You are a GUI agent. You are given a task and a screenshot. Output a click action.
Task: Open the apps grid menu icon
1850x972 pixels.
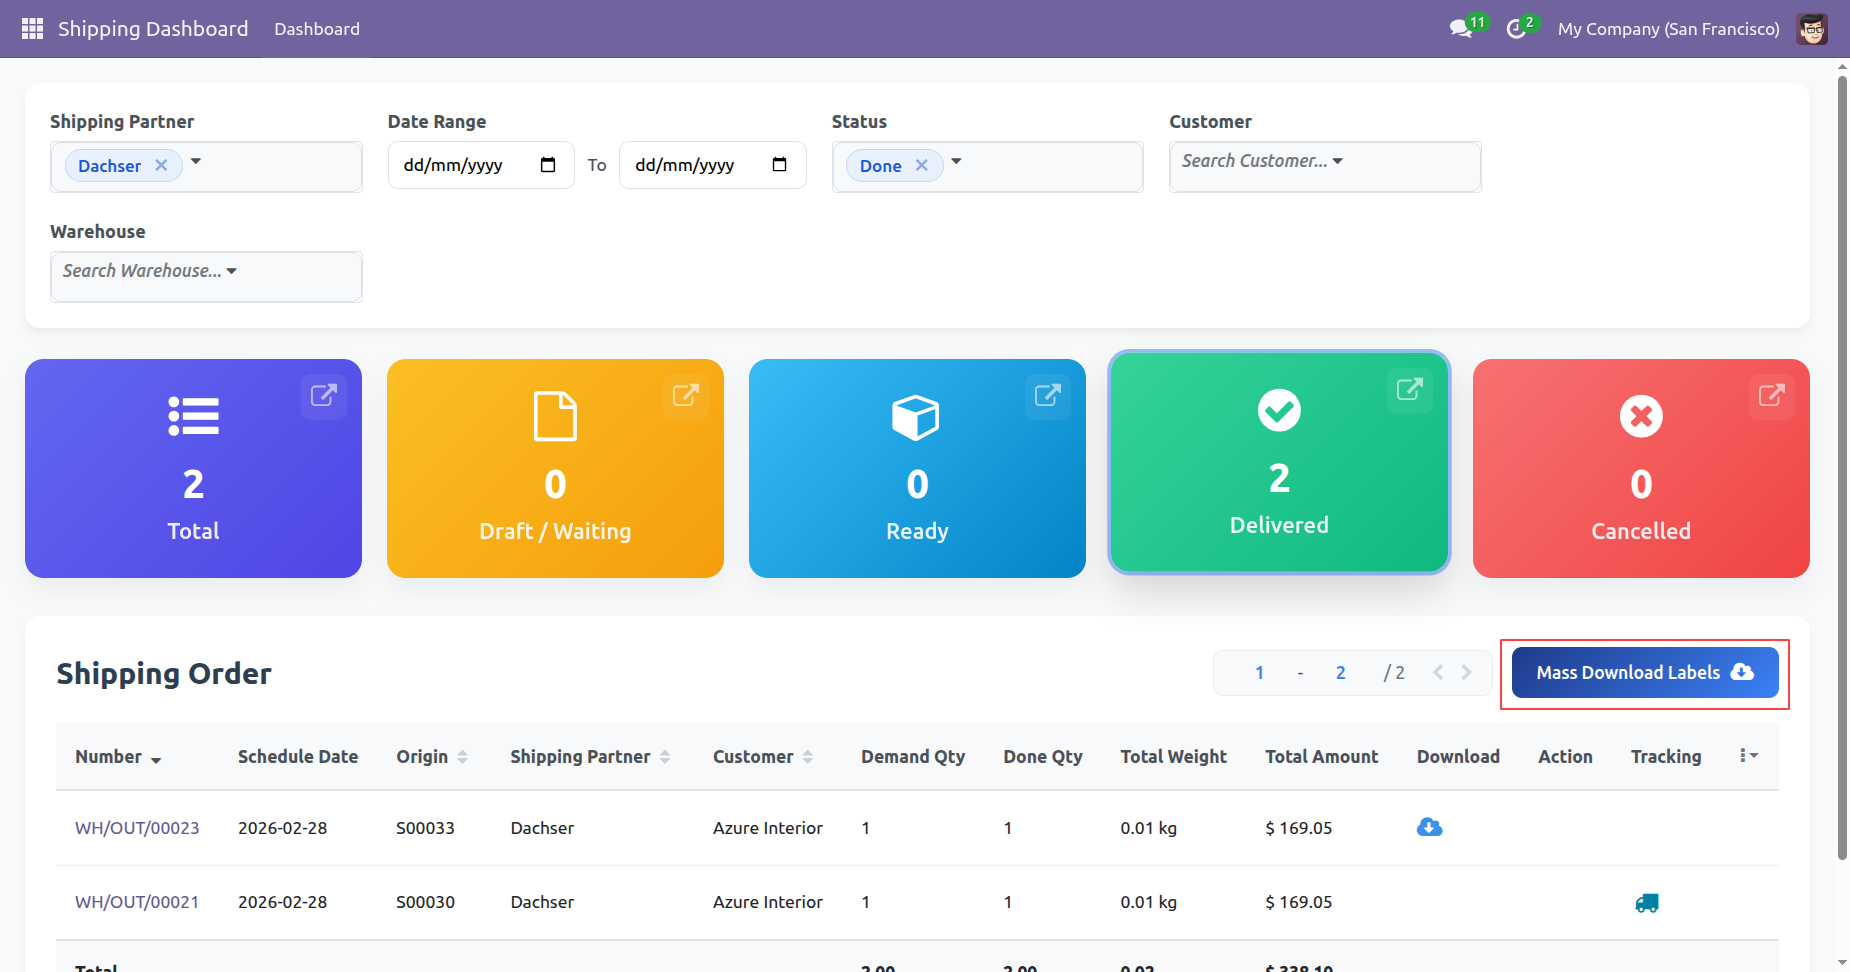coord(32,29)
